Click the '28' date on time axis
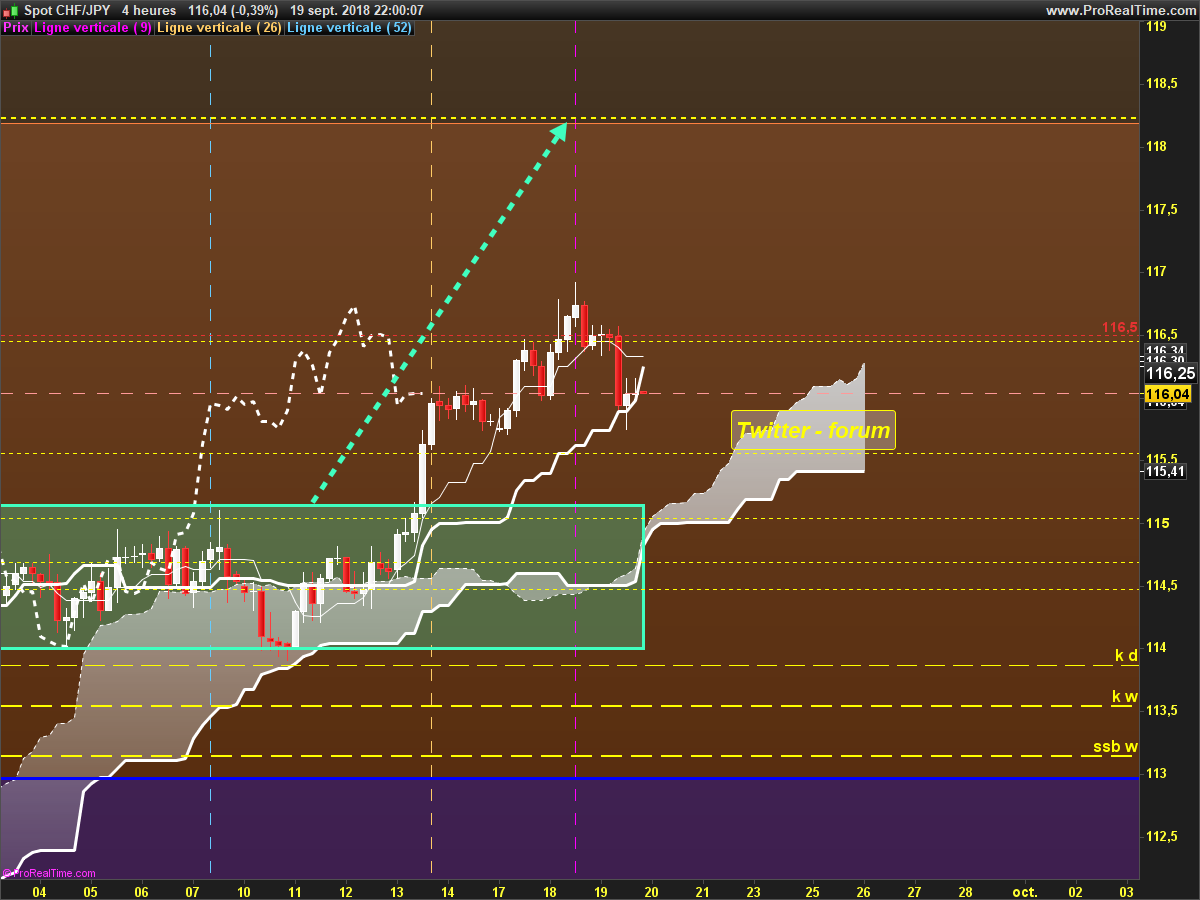This screenshot has width=1200, height=900. [x=965, y=891]
